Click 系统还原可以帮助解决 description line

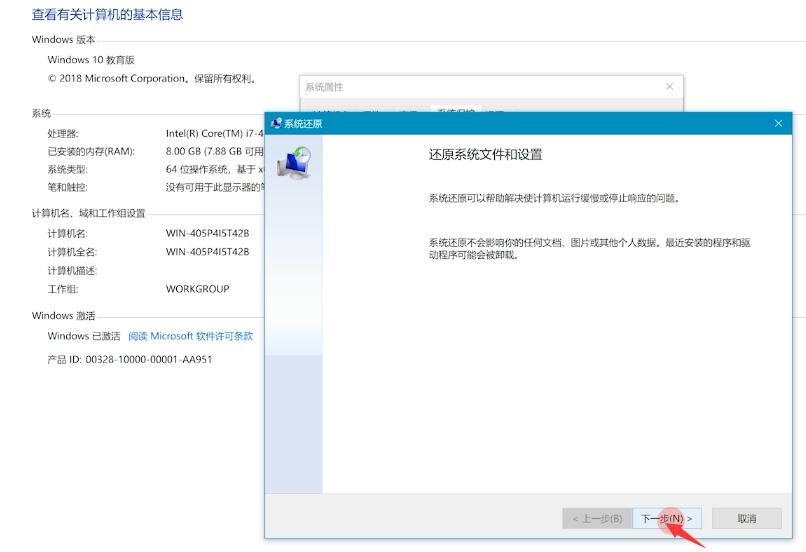coord(555,198)
